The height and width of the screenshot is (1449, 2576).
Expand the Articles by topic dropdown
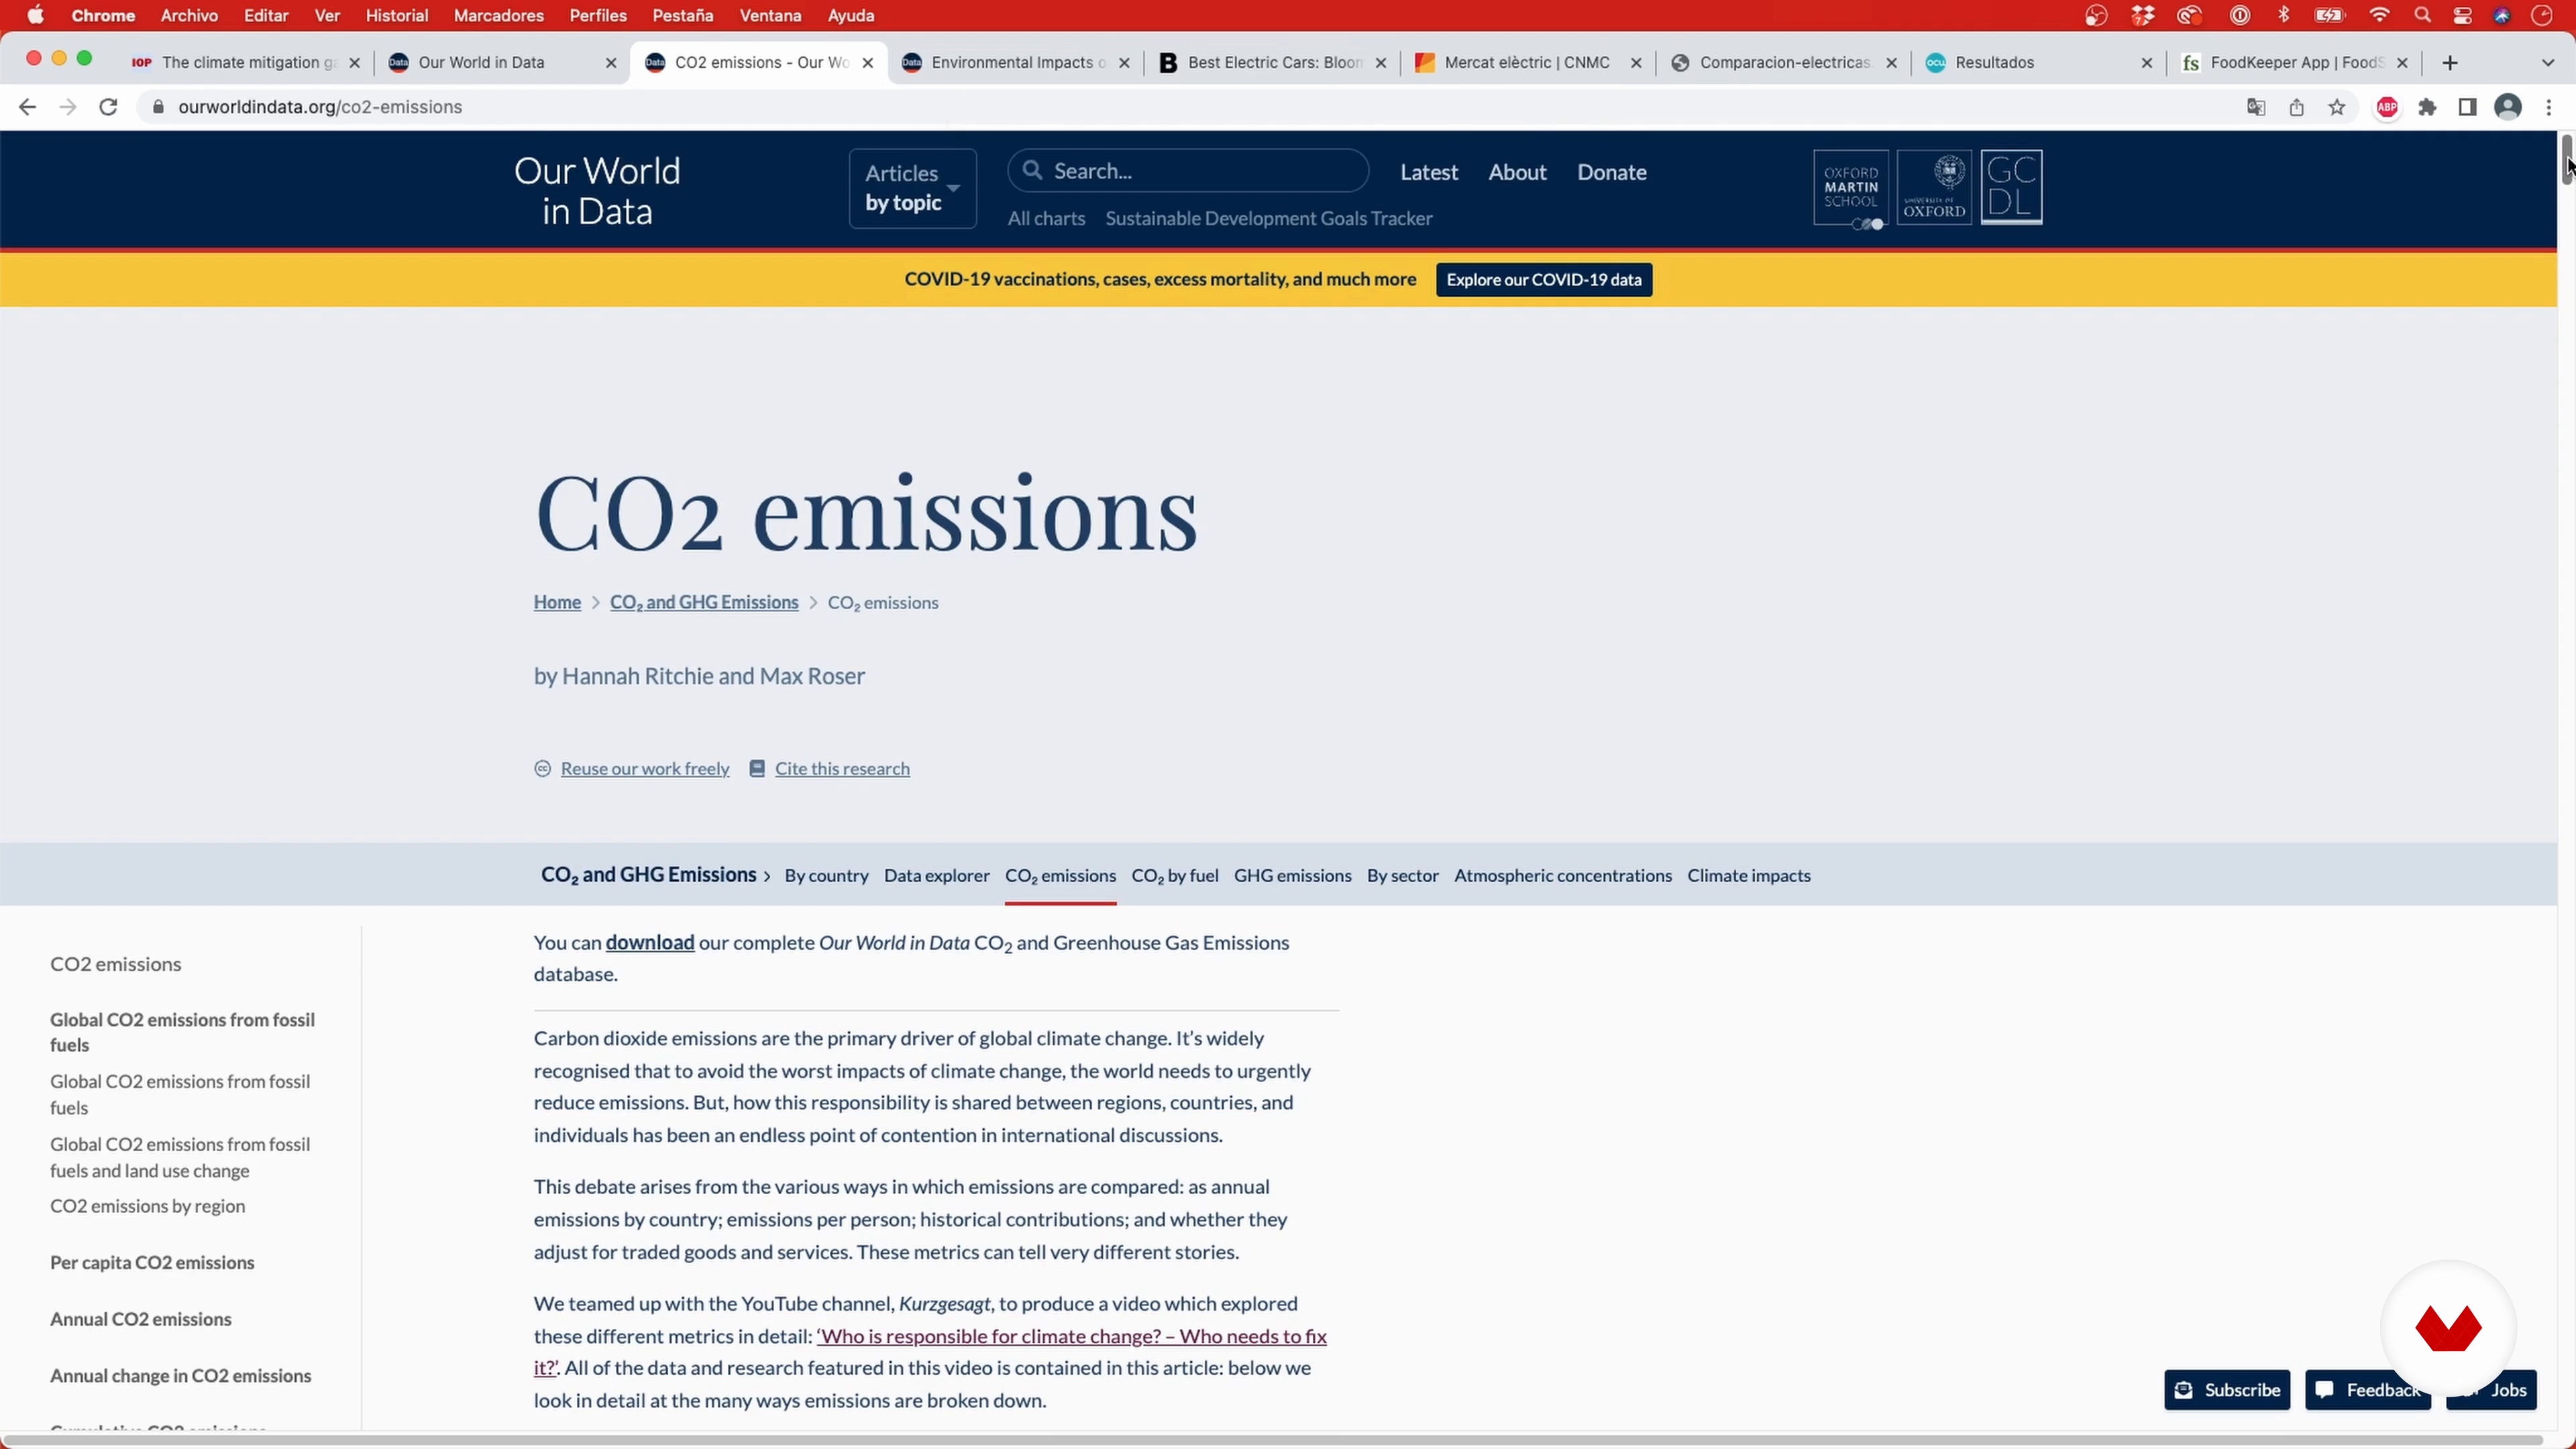tap(912, 189)
